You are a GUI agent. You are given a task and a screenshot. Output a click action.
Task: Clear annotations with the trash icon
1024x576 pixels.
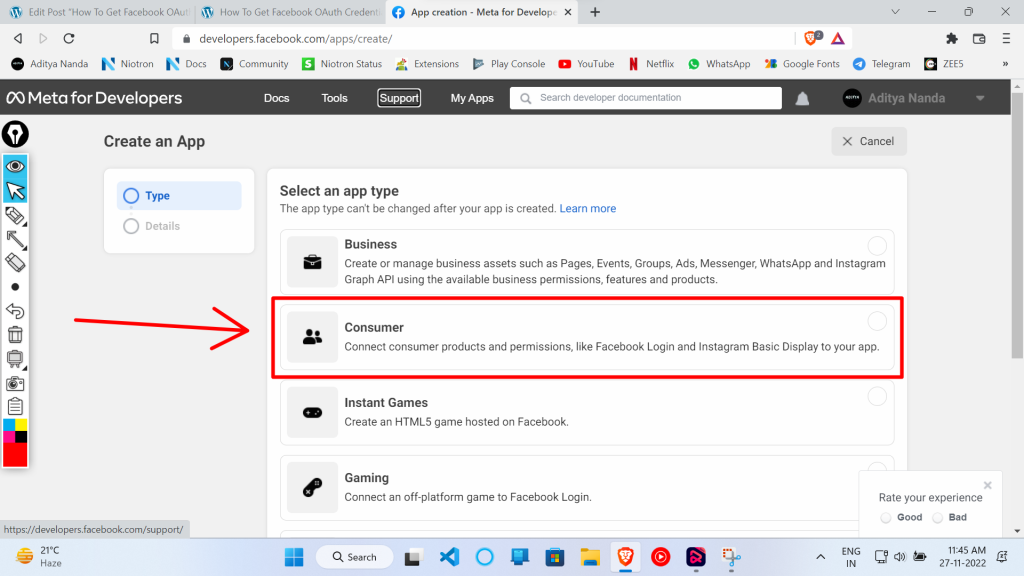[15, 334]
